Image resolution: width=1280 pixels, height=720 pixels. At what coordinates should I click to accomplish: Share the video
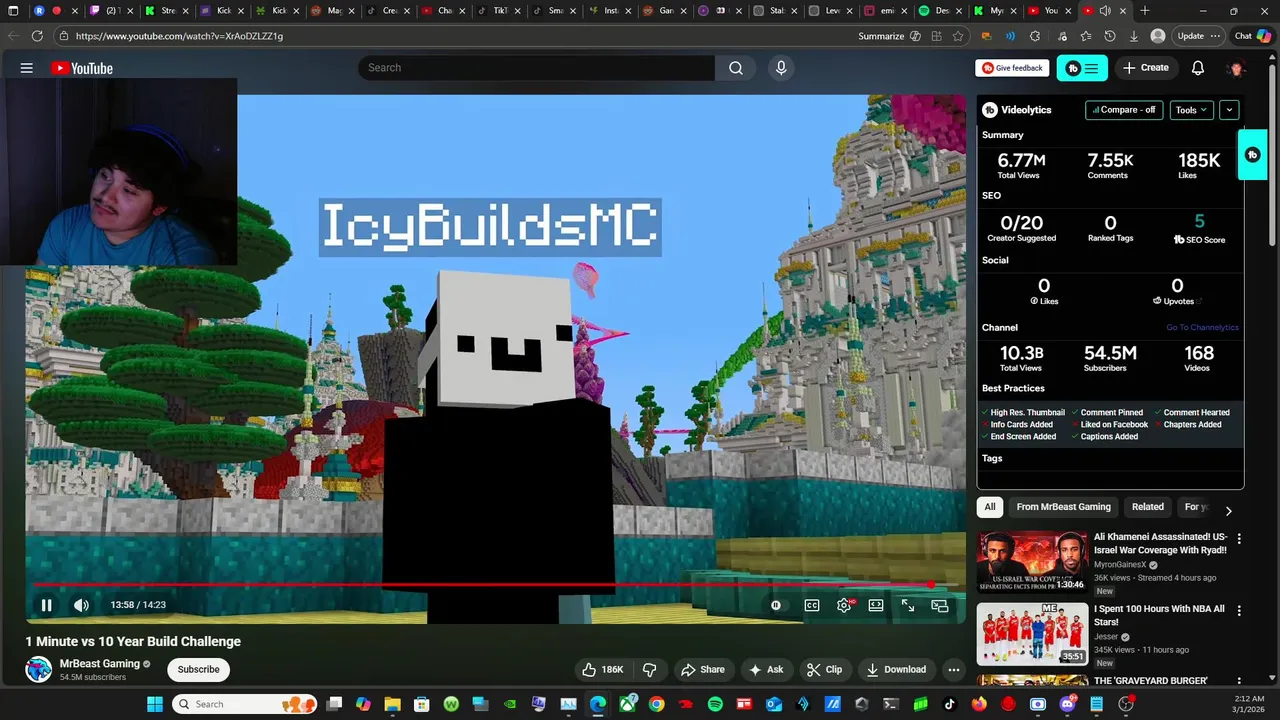[701, 669]
